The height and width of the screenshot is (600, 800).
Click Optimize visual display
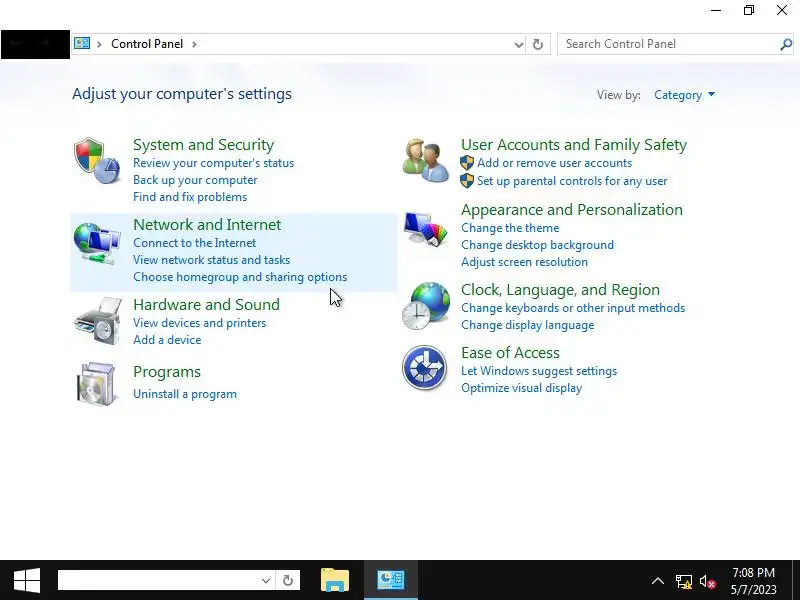[521, 388]
